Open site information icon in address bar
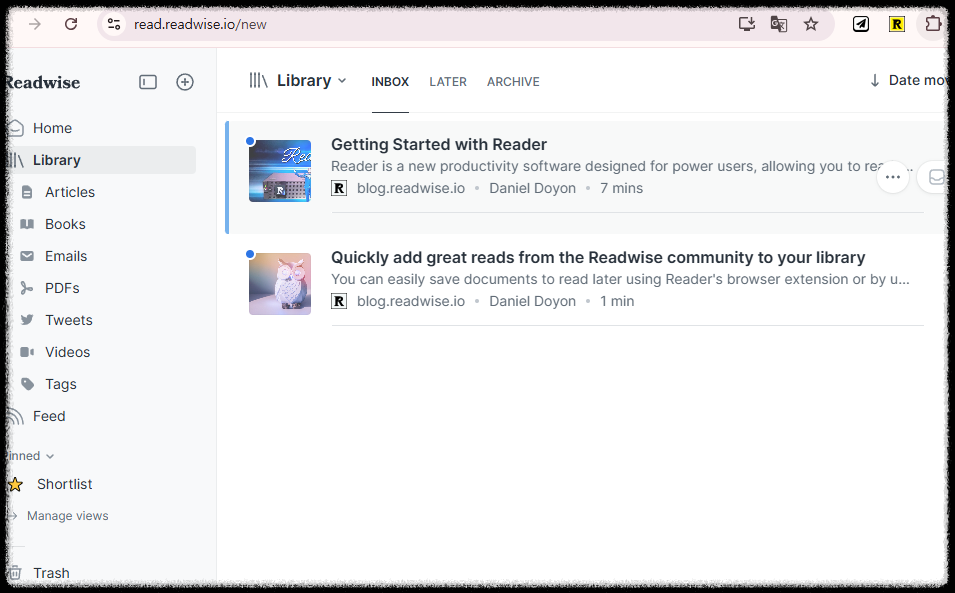The width and height of the screenshot is (955, 593). (114, 24)
